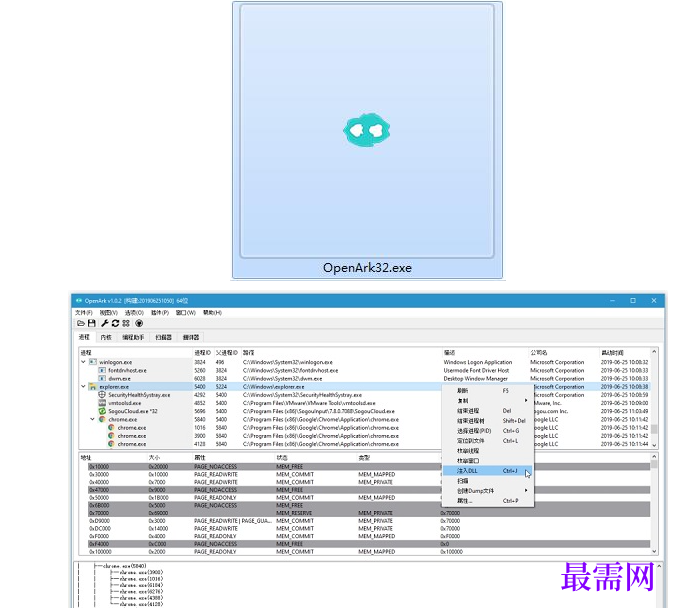Switch to the 进程 tab
Screen dimensions: 673x608
84,337
